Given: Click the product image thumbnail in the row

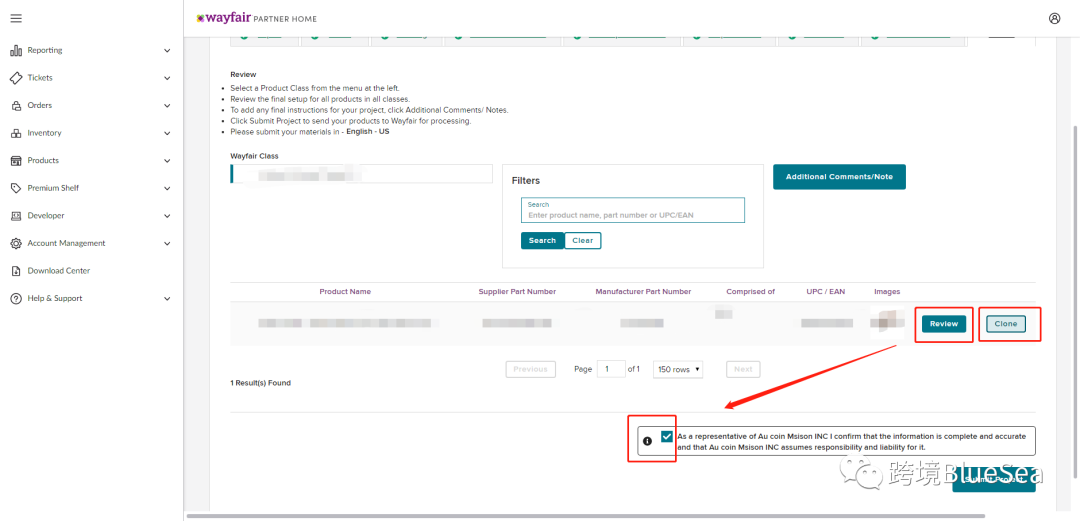Looking at the screenshot, I should [x=887, y=324].
